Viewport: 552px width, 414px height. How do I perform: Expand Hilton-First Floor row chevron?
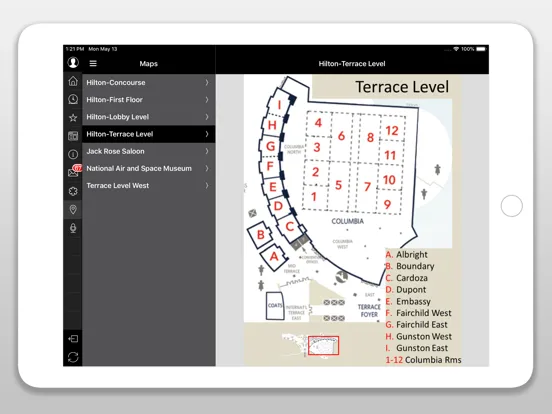pos(207,100)
